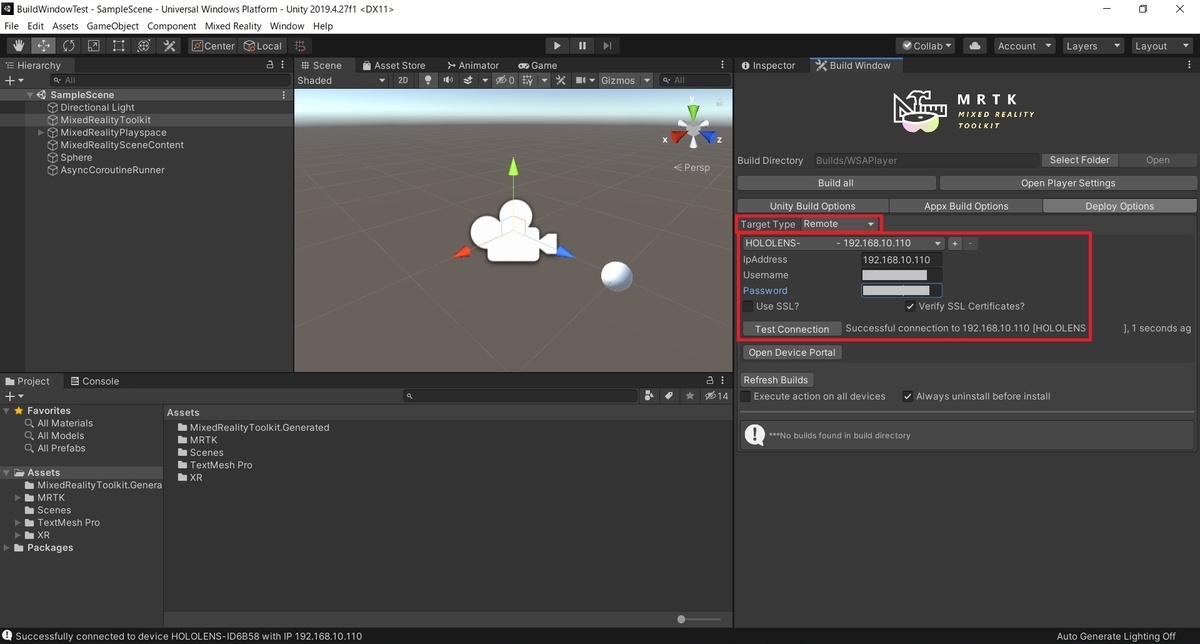
Task: Toggle 2D scene view mode
Action: click(x=403, y=80)
